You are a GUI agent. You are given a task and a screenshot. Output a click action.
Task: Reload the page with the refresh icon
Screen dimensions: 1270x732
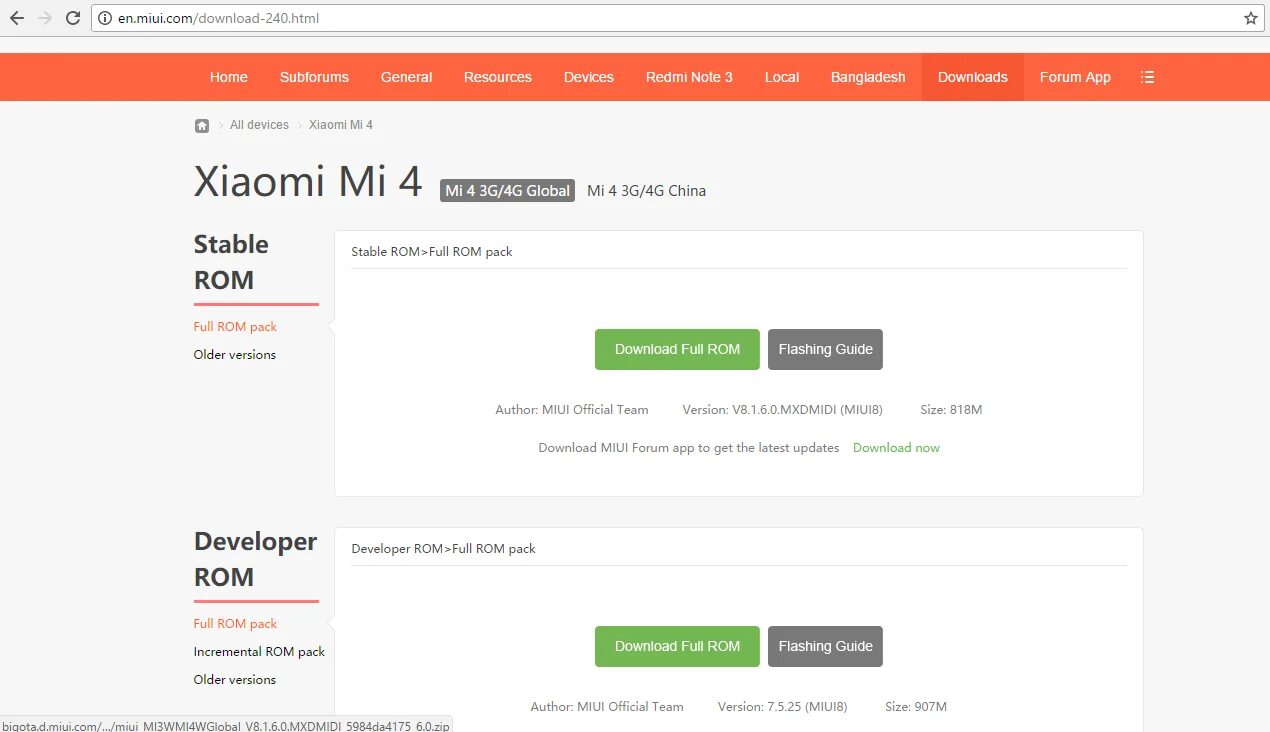coord(73,18)
